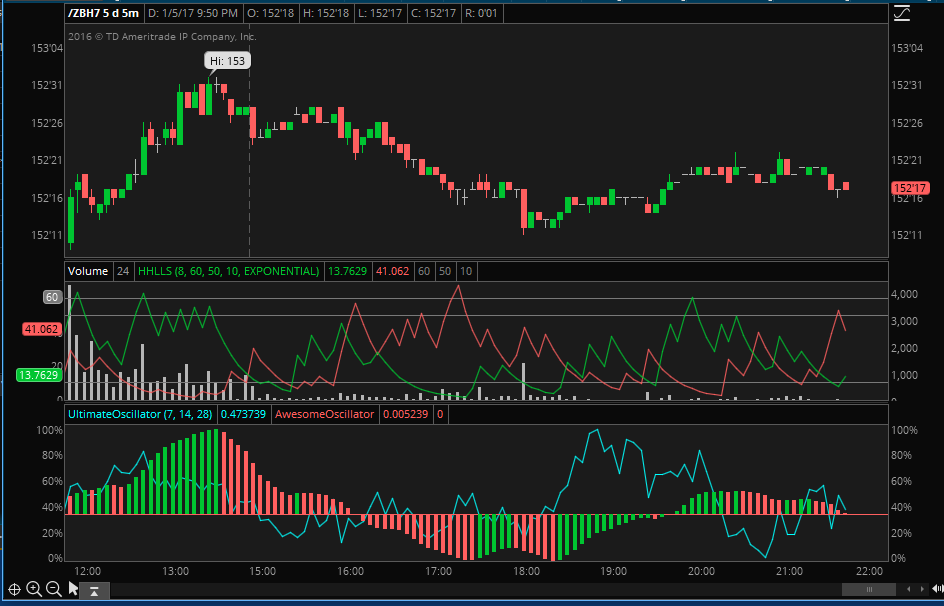Viewport: 944px width, 606px height.
Task: Click the Hi: 153 price bubble
Action: pyautogui.click(x=227, y=61)
